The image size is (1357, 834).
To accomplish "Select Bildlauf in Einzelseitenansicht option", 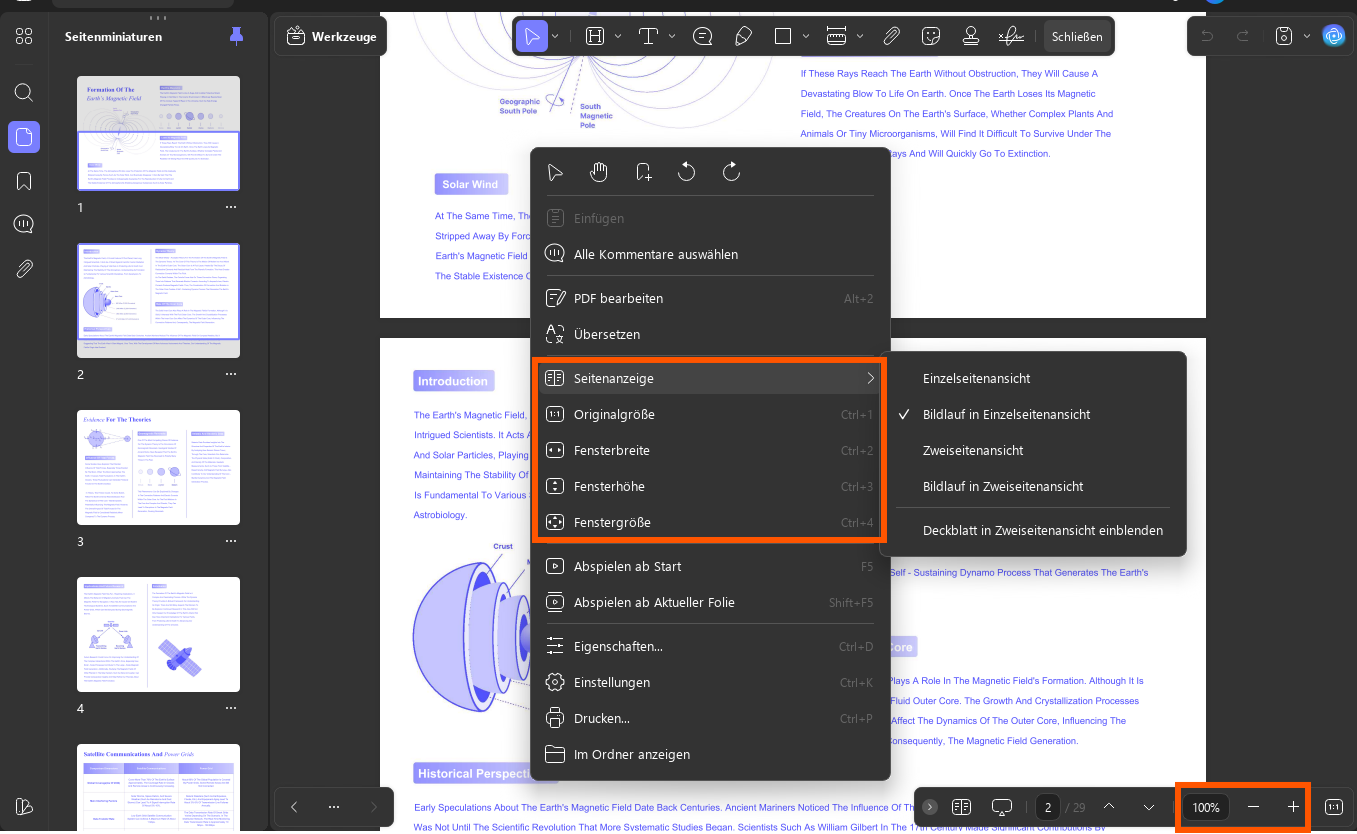I will [x=1006, y=414].
